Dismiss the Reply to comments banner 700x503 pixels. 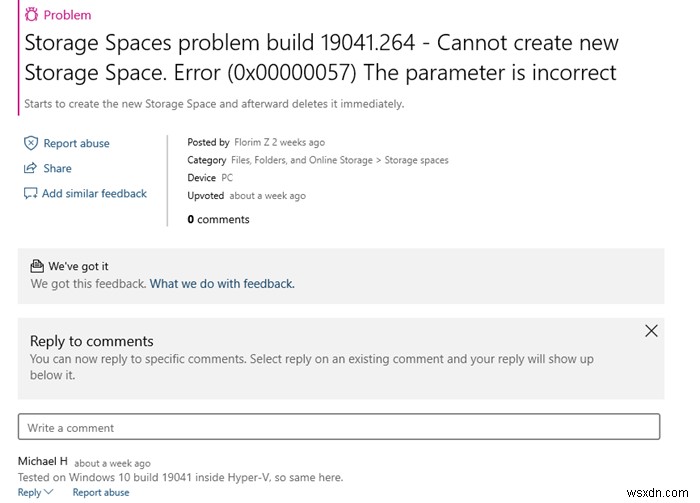tap(651, 331)
